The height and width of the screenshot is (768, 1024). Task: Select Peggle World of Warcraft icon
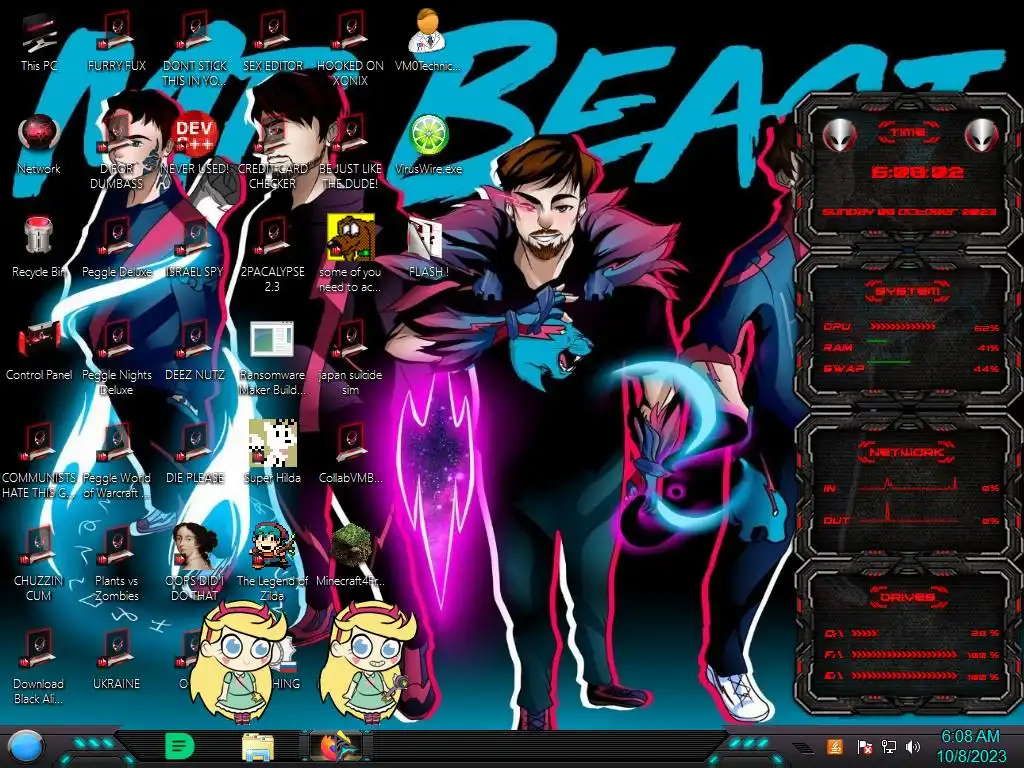[x=116, y=461]
